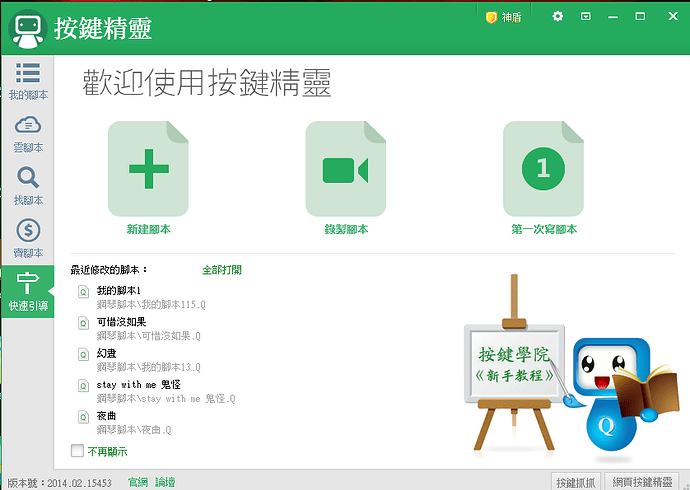Screen dimensions: 690x490
Task: Click file icon beside 可惜沒如果
Action: pos(83,323)
